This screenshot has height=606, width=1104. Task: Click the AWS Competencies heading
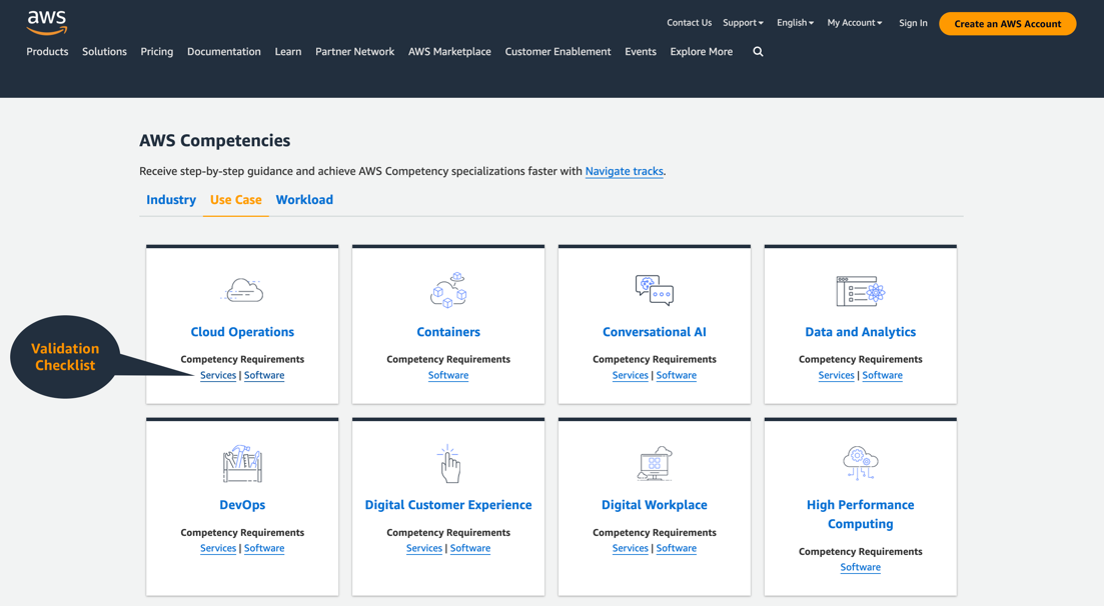click(x=215, y=140)
